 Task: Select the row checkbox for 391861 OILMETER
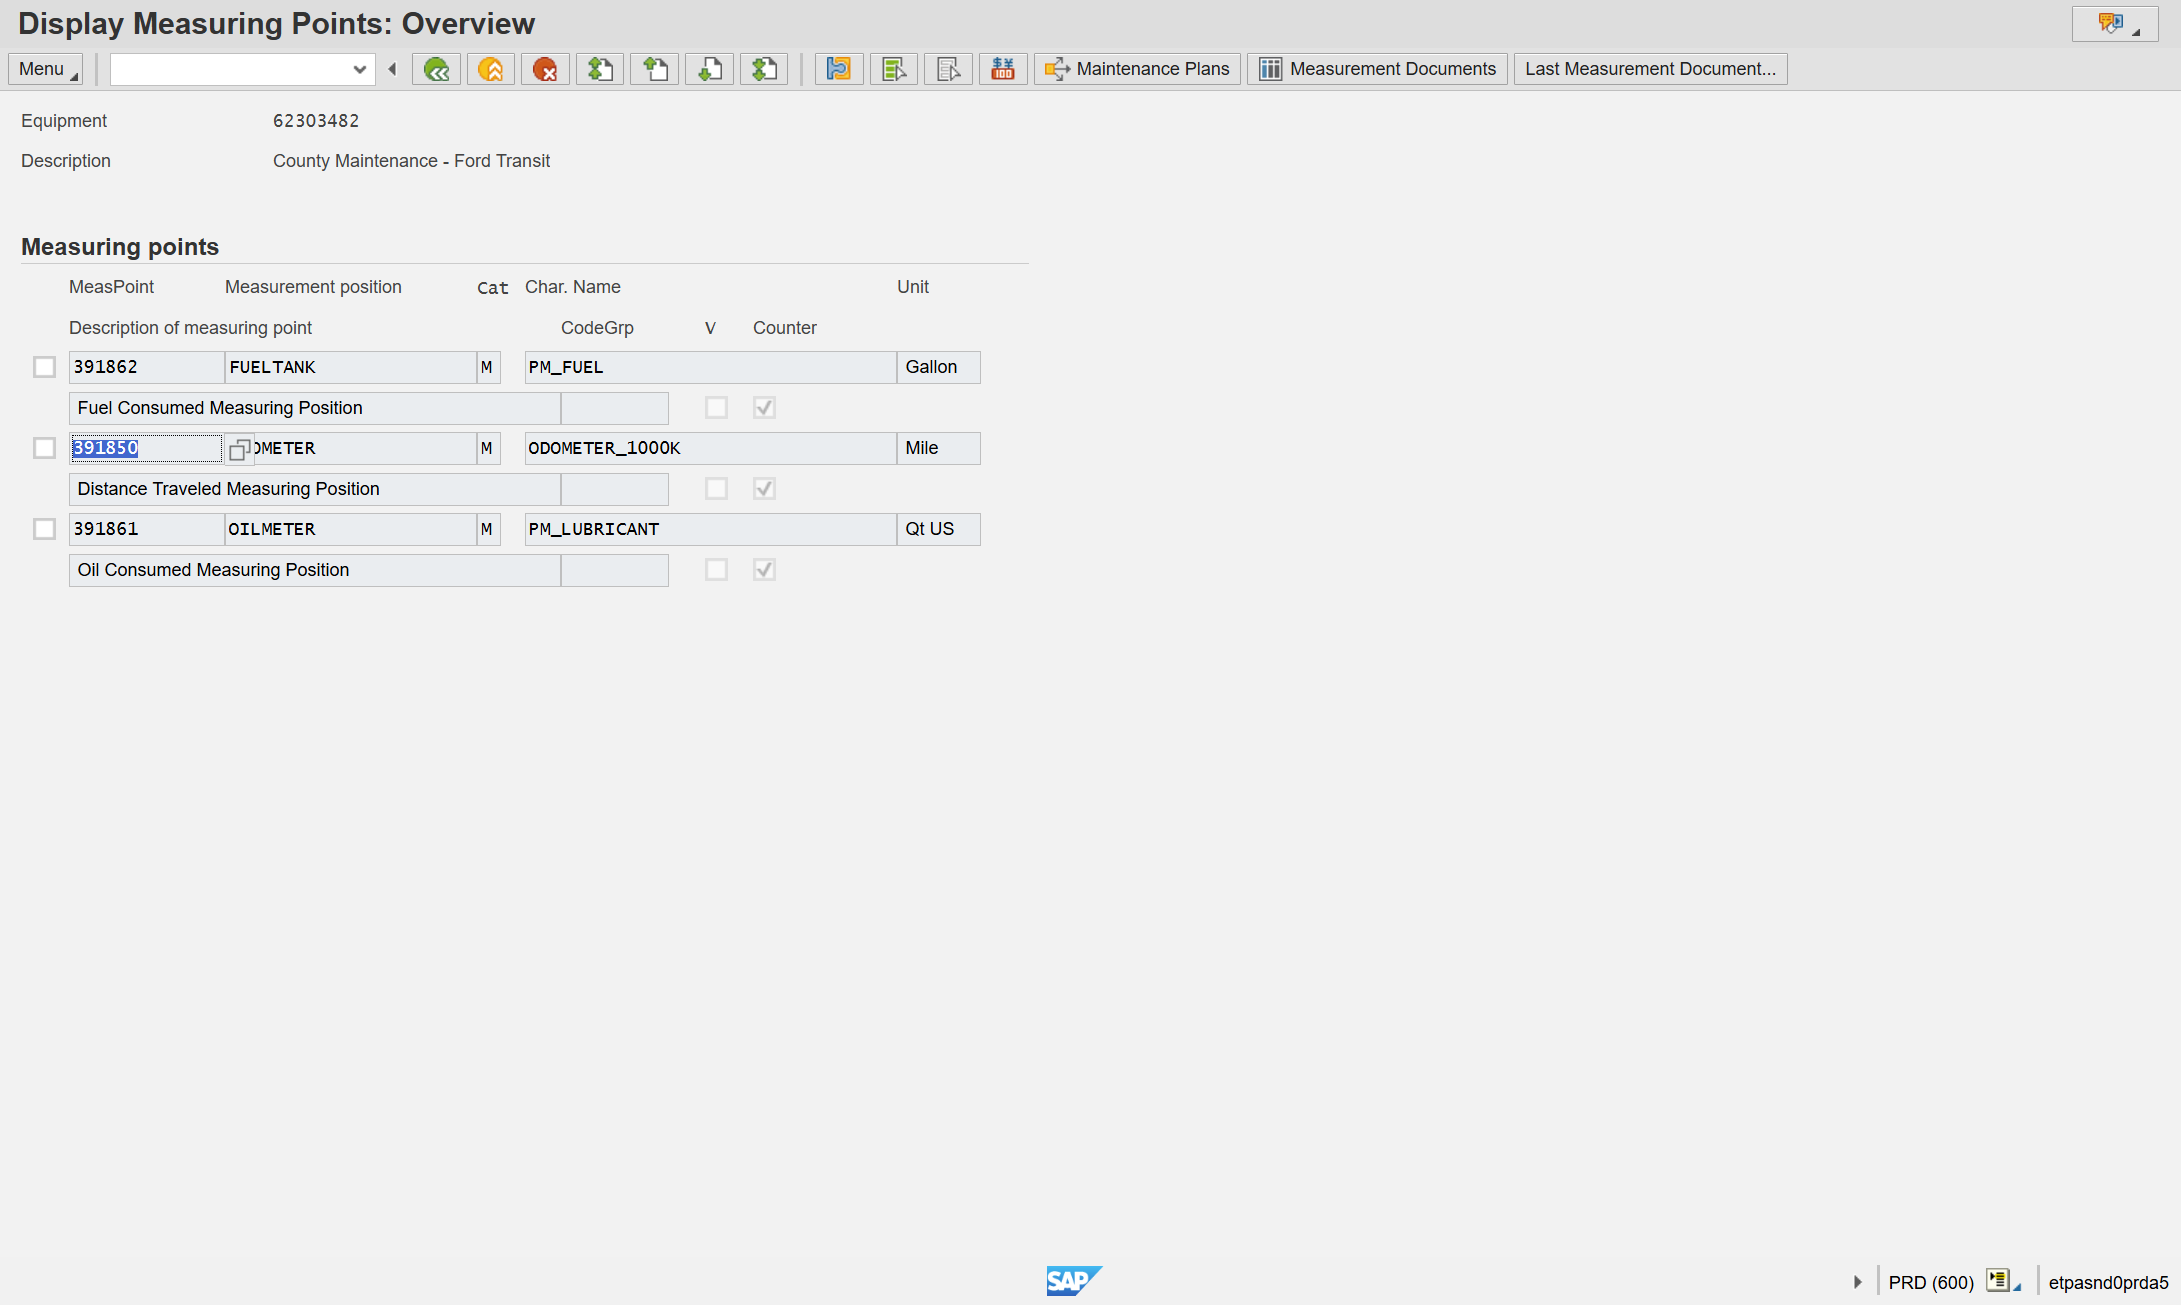44,529
